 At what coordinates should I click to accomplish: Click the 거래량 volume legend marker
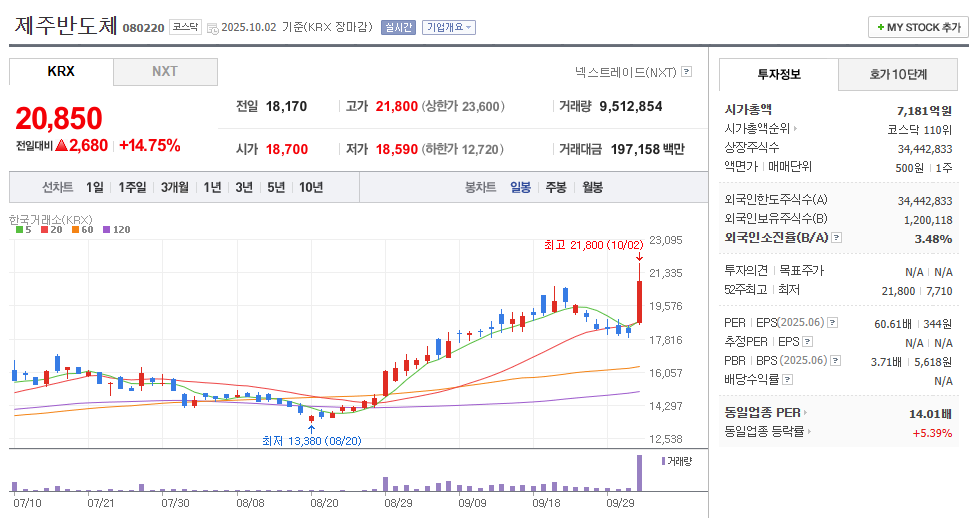click(x=677, y=461)
